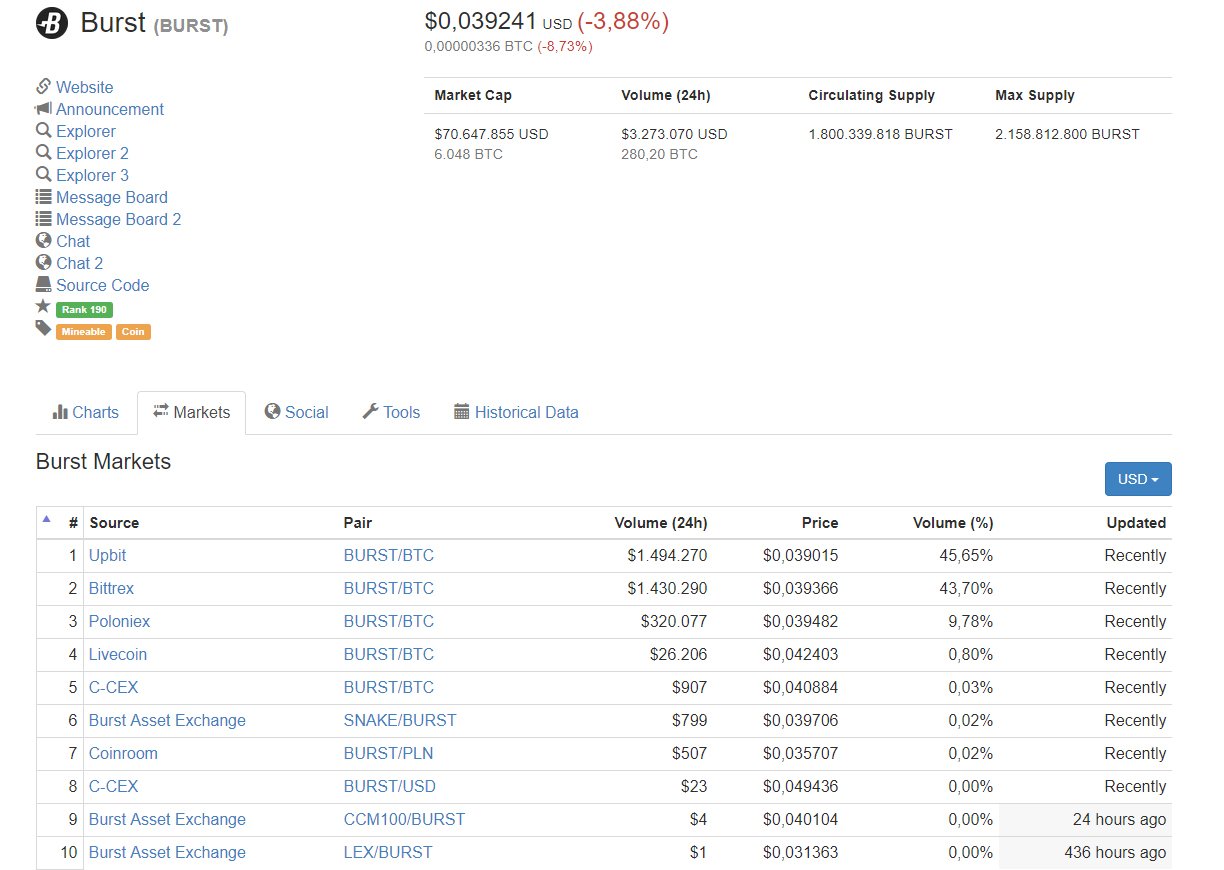Open the Announcement link
The image size is (1224, 870).
(x=110, y=109)
